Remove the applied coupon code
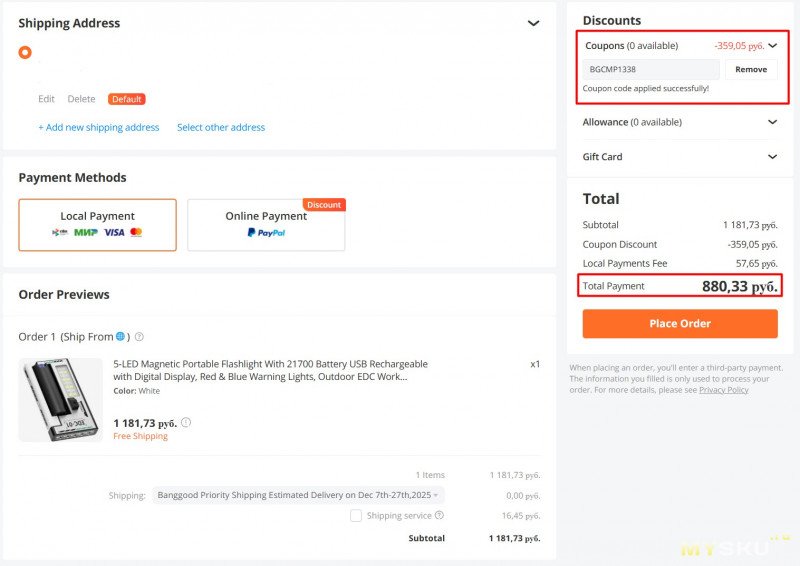Viewport: 800px width, 566px height. [x=751, y=70]
